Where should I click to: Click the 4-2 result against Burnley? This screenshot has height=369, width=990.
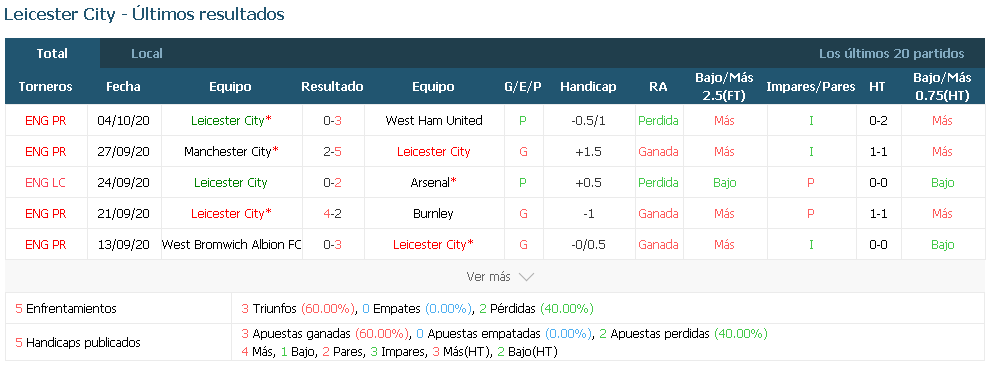point(332,214)
